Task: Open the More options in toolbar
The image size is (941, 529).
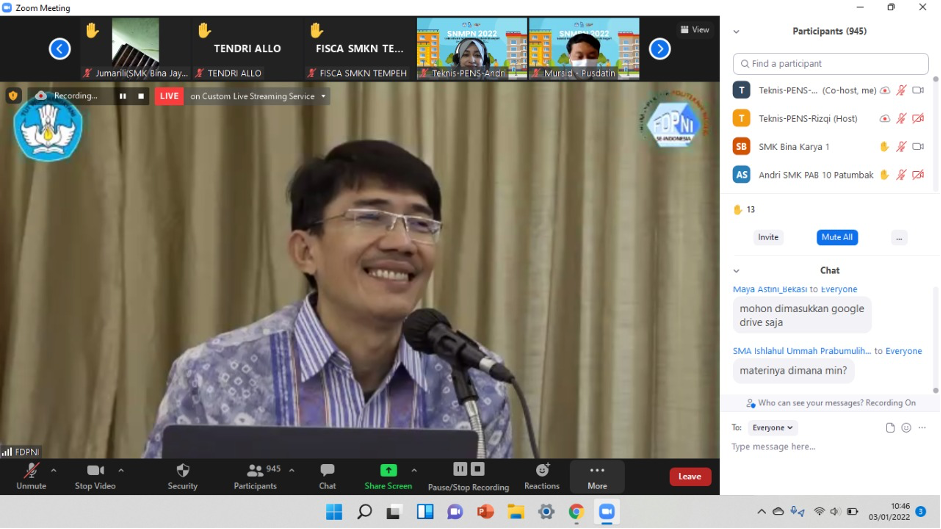Action: pyautogui.click(x=597, y=475)
